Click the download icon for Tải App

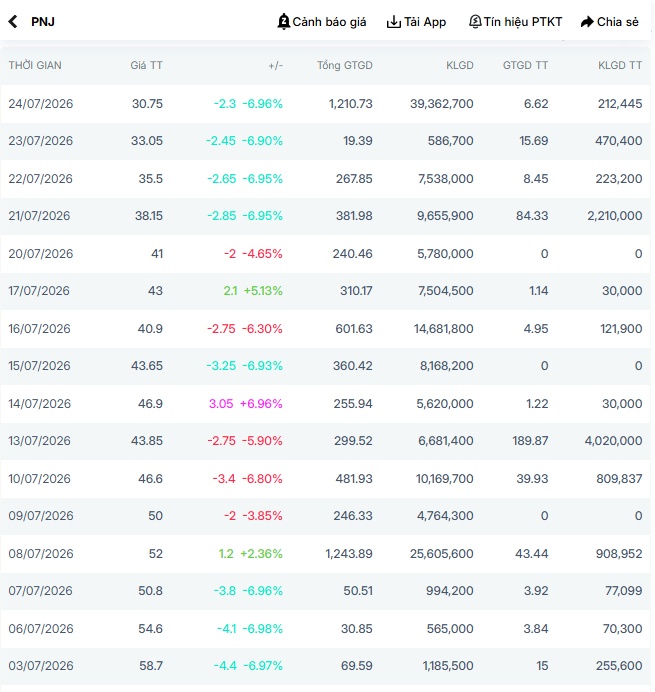(x=393, y=22)
